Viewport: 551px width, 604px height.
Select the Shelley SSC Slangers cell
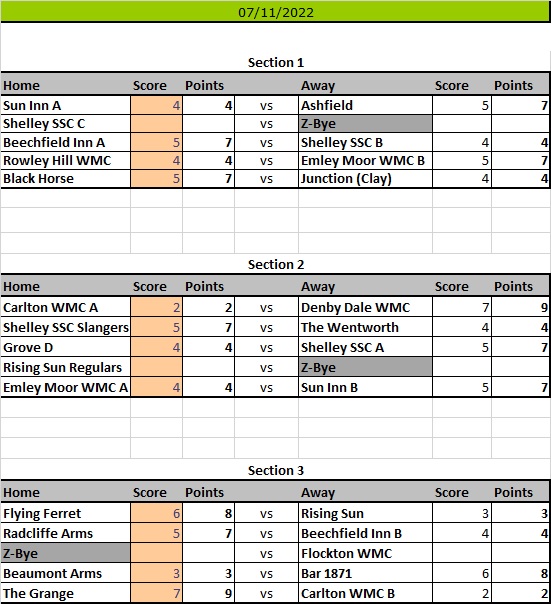(x=66, y=327)
